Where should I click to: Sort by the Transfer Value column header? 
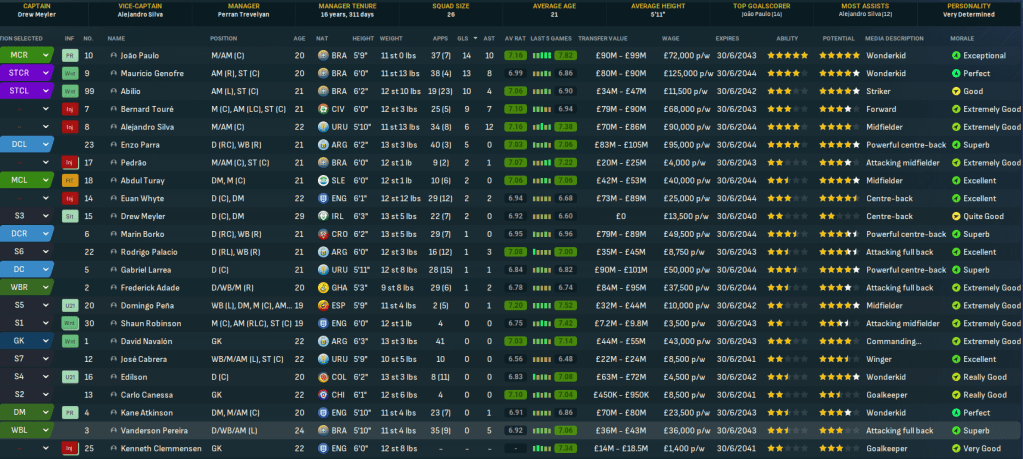pos(603,38)
